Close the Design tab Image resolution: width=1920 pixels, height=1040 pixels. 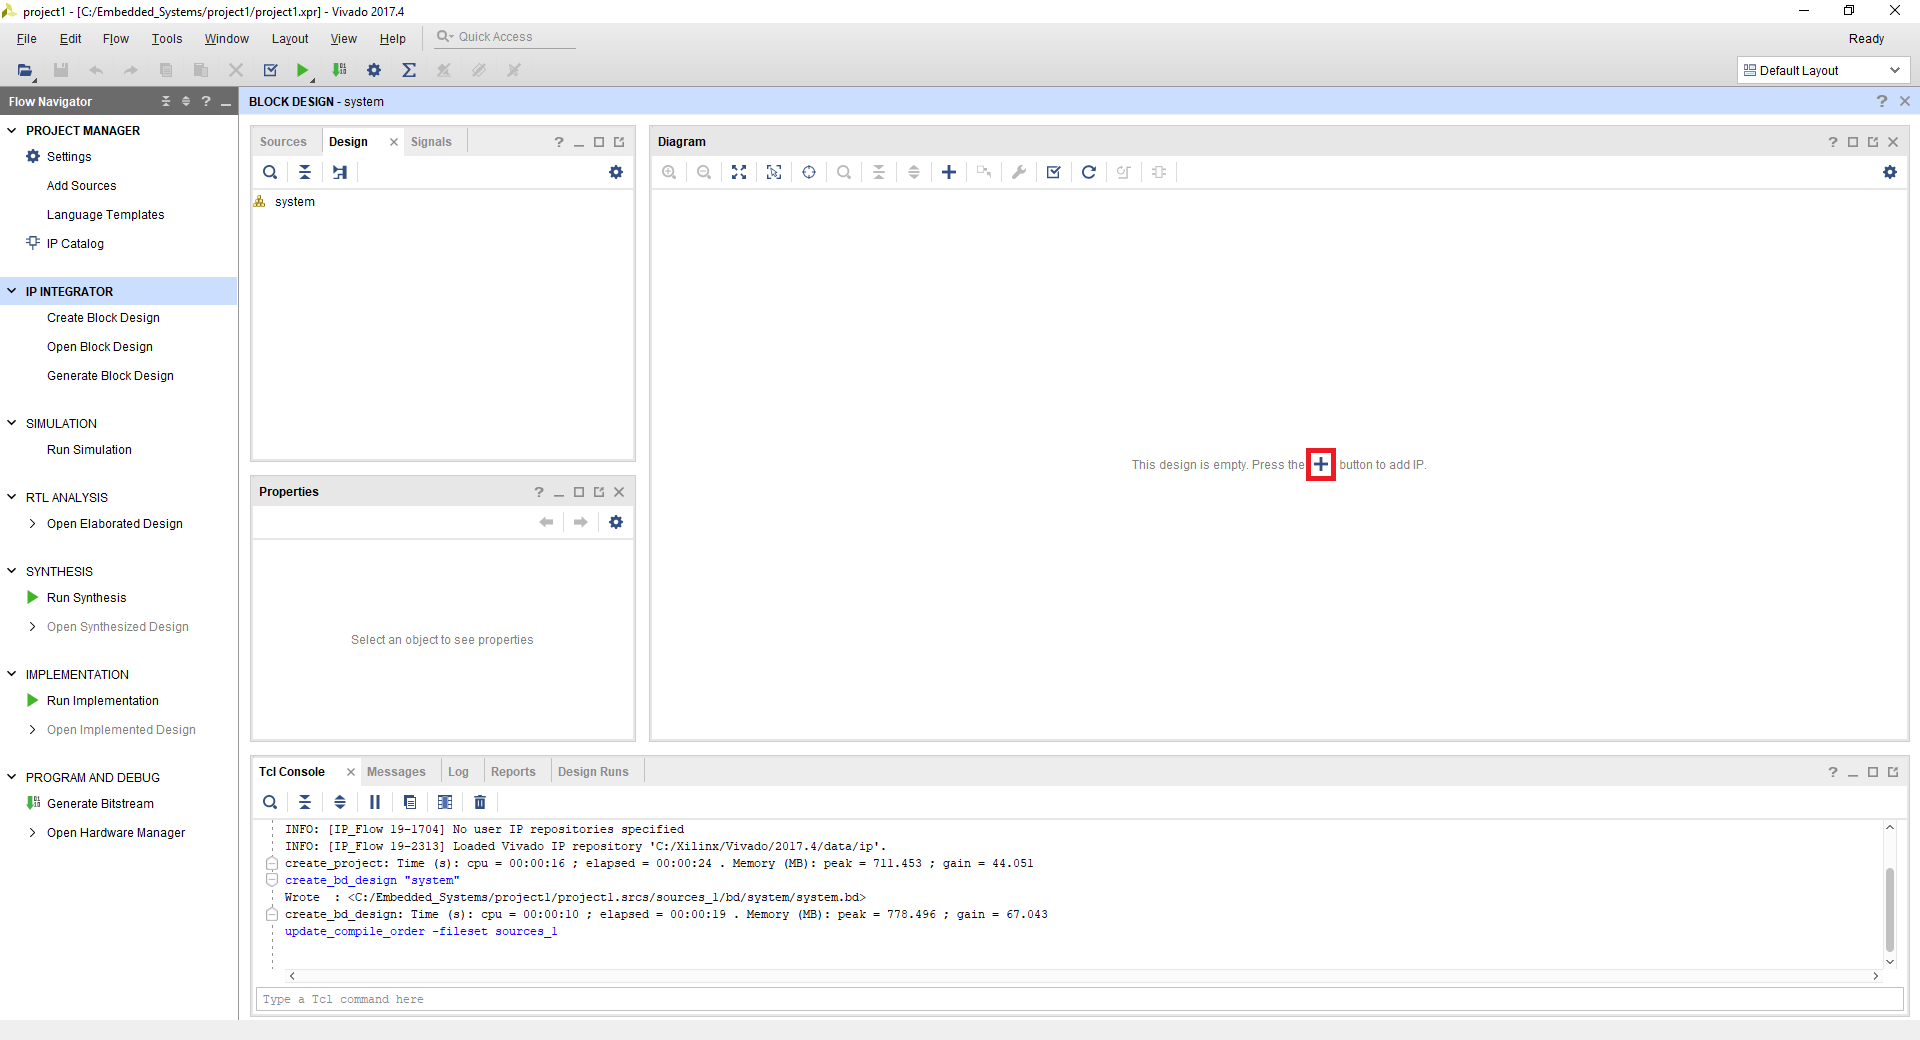point(394,142)
